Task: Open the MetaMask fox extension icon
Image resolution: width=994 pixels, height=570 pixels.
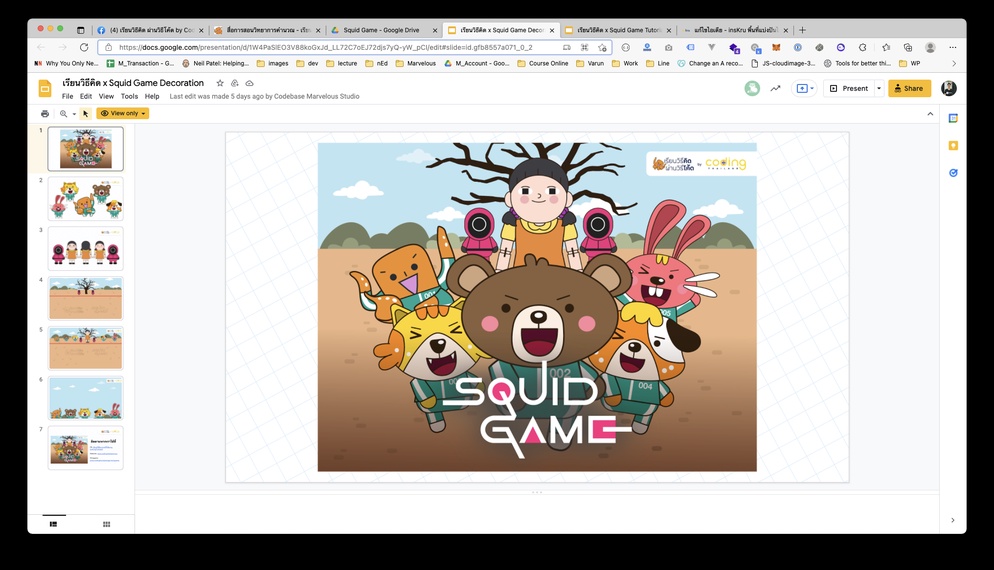Action: pos(775,48)
